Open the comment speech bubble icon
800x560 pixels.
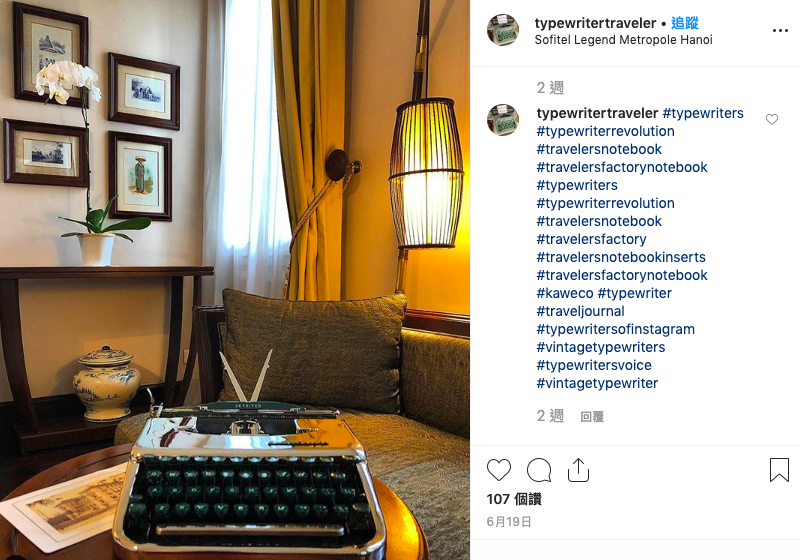pyautogui.click(x=539, y=470)
